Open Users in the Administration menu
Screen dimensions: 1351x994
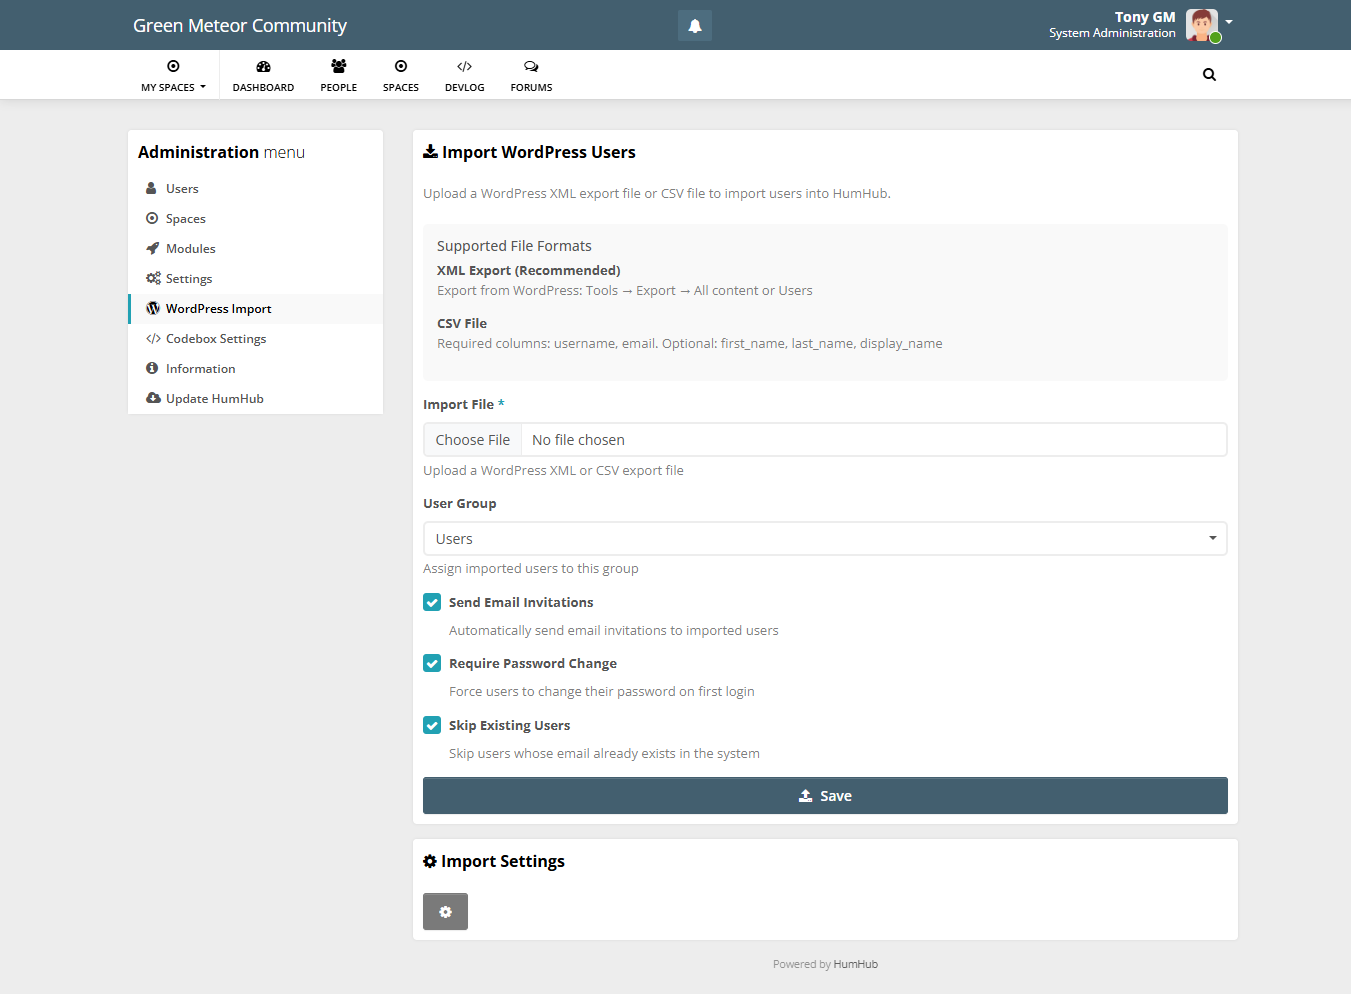pyautogui.click(x=256, y=189)
